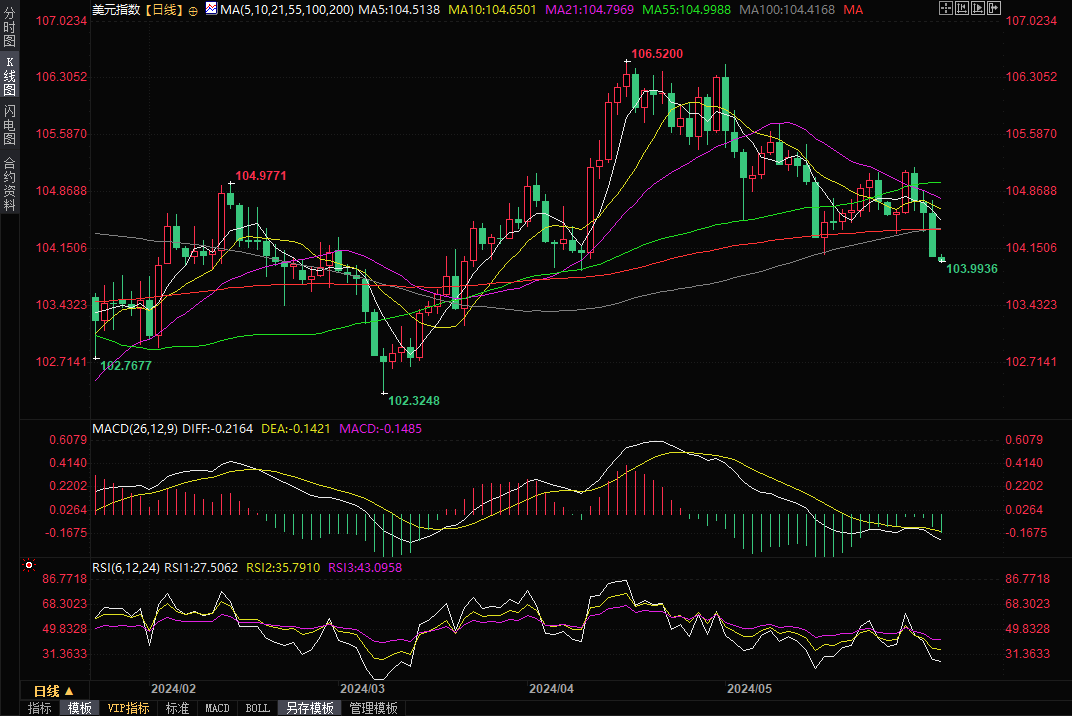Click the jump-to-start chart icon top right
The width and height of the screenshot is (1072, 716).
(963, 8)
